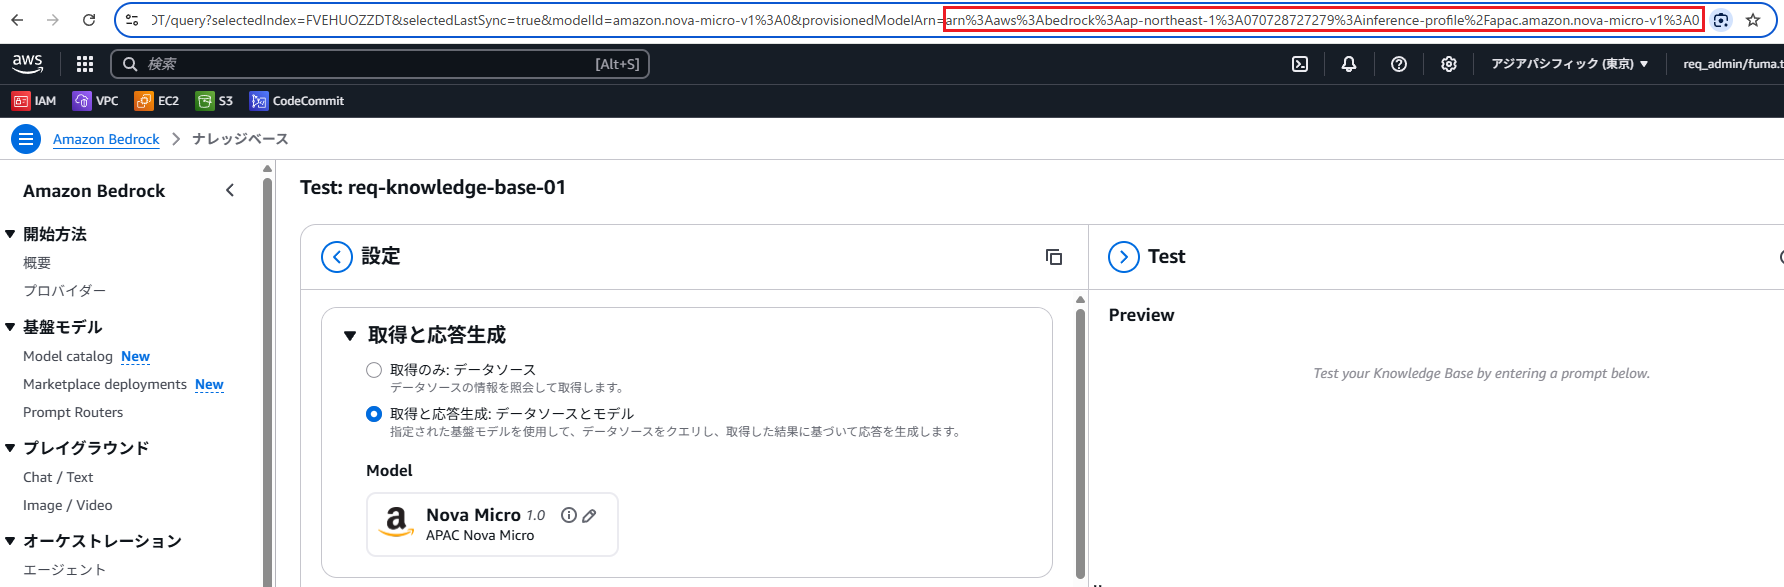The width and height of the screenshot is (1784, 587).
Task: Show Nova Micro model info icon
Action: point(569,515)
